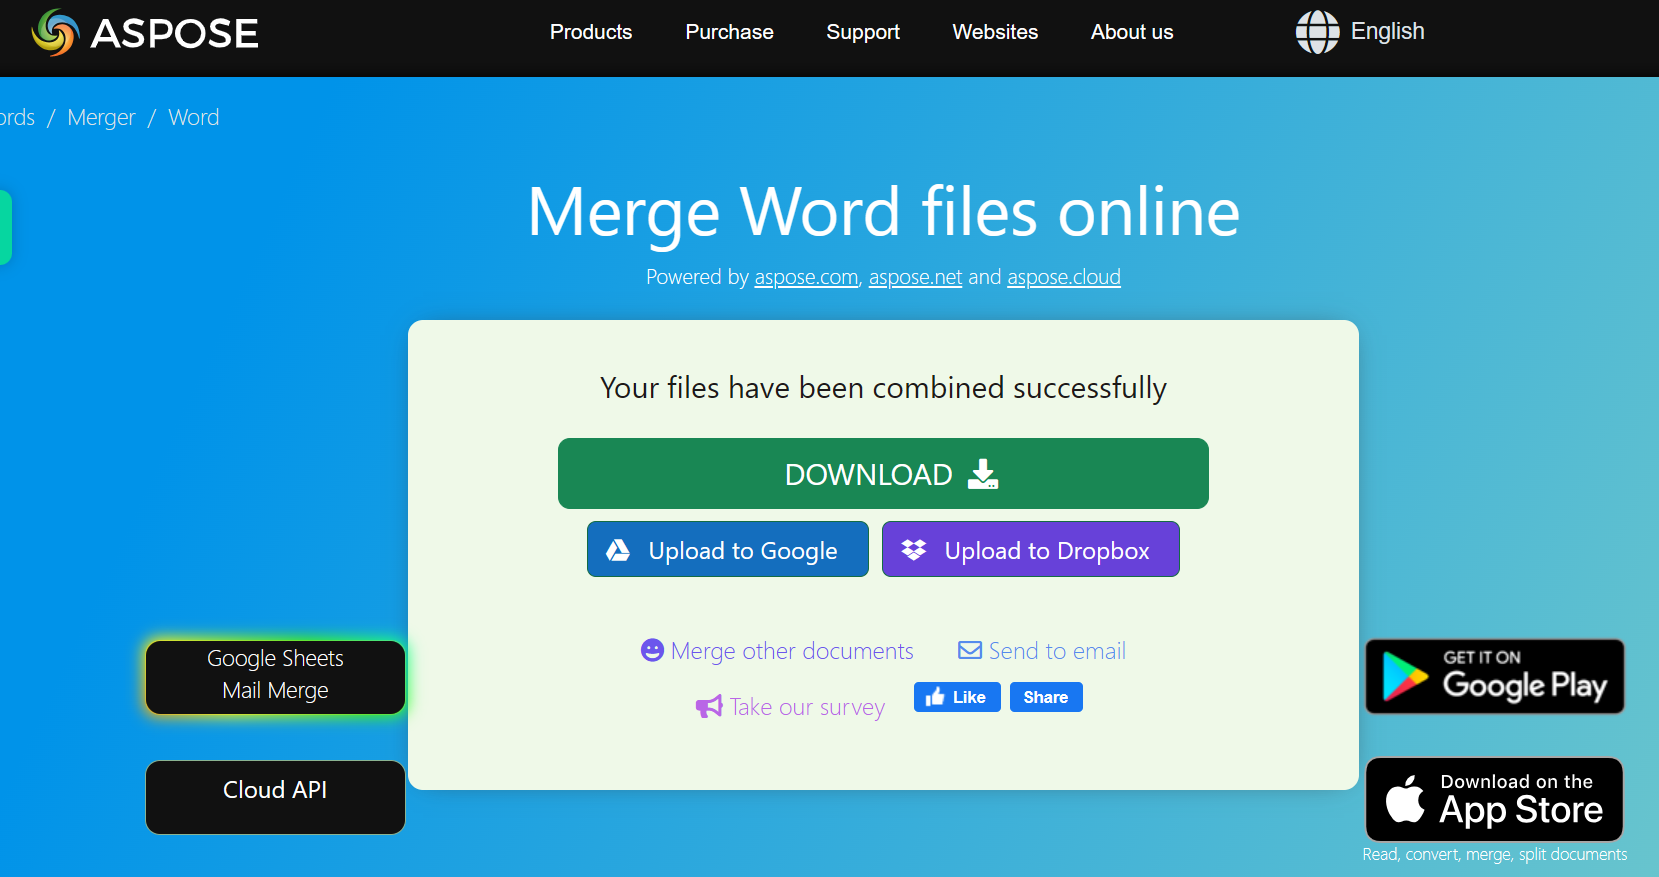The height and width of the screenshot is (877, 1659).
Task: Go to Merger breadcrumb link
Action: (101, 117)
